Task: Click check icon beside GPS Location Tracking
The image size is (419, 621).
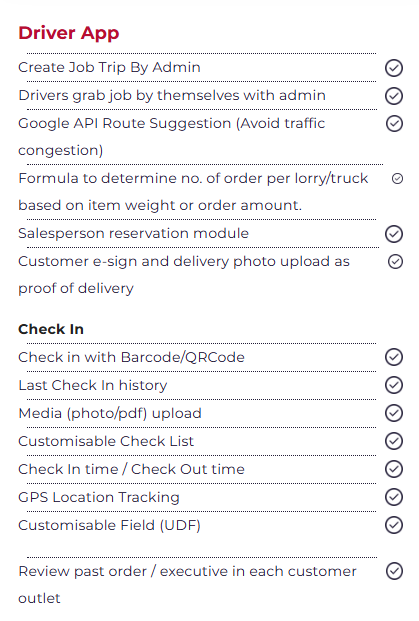Action: tap(394, 497)
